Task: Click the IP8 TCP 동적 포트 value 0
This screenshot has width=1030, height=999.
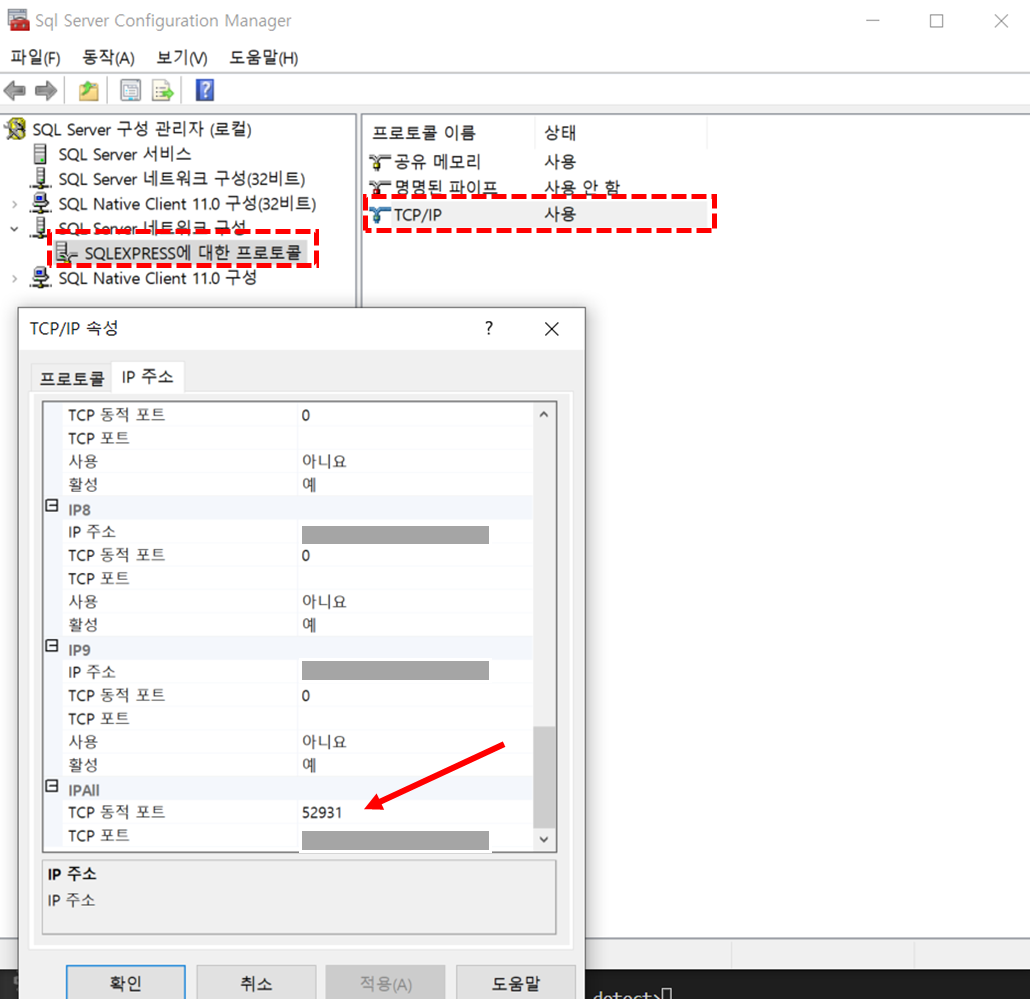Action: coord(306,556)
